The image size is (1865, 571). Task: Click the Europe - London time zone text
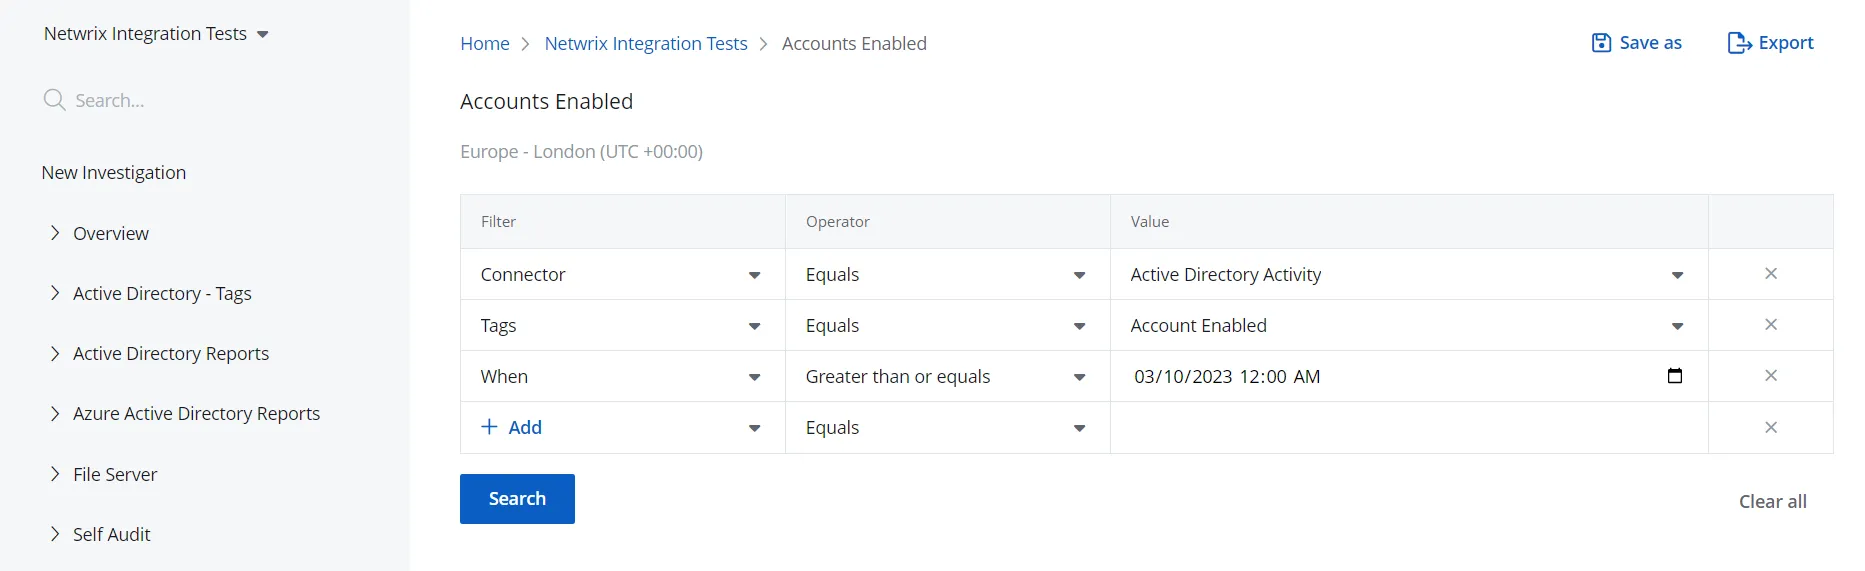click(x=581, y=152)
